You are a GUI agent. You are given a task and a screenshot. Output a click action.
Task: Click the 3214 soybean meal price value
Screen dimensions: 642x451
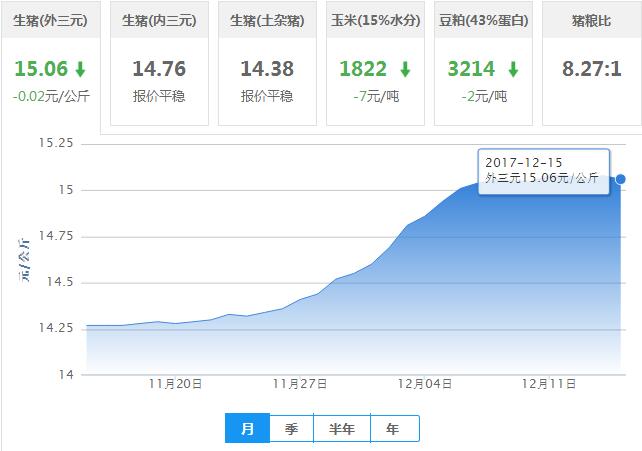[471, 69]
